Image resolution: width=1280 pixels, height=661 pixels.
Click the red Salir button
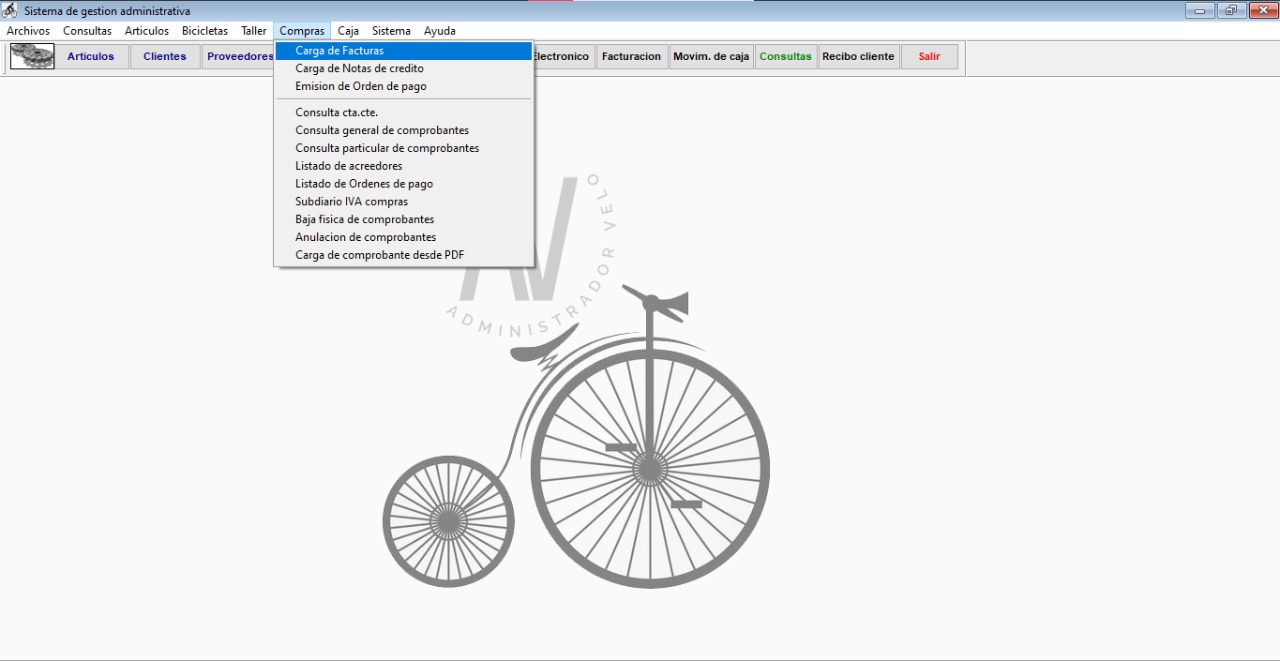(x=930, y=57)
